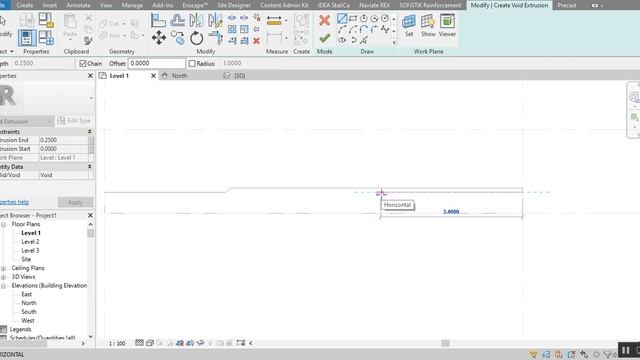
Task: Select the Pick Lines draw tool
Action: coord(364,40)
